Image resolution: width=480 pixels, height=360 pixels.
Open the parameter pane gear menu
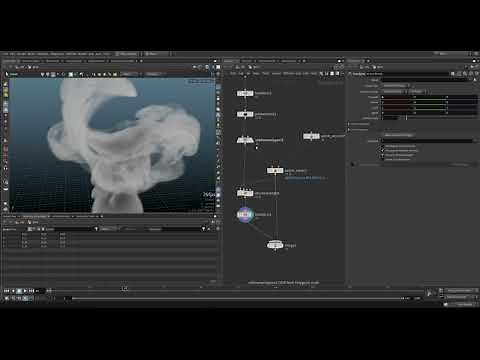(x=454, y=74)
